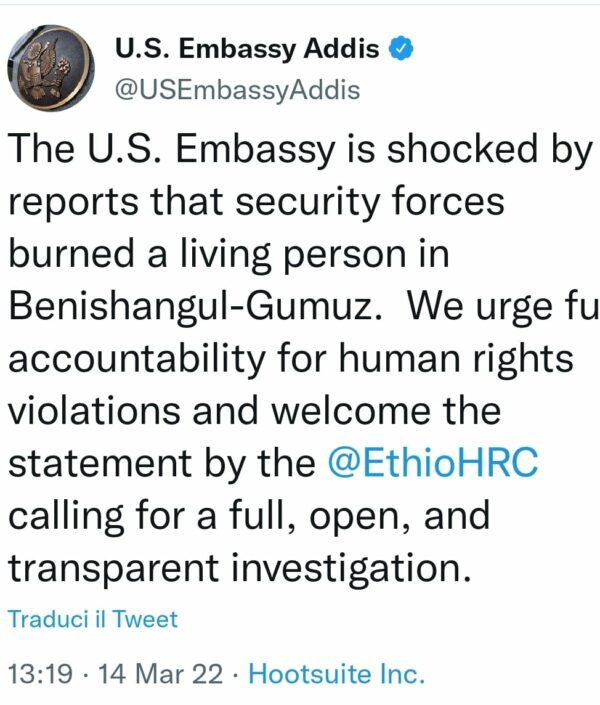
Task: Click the 13:19 timestamp
Action: click(40, 673)
